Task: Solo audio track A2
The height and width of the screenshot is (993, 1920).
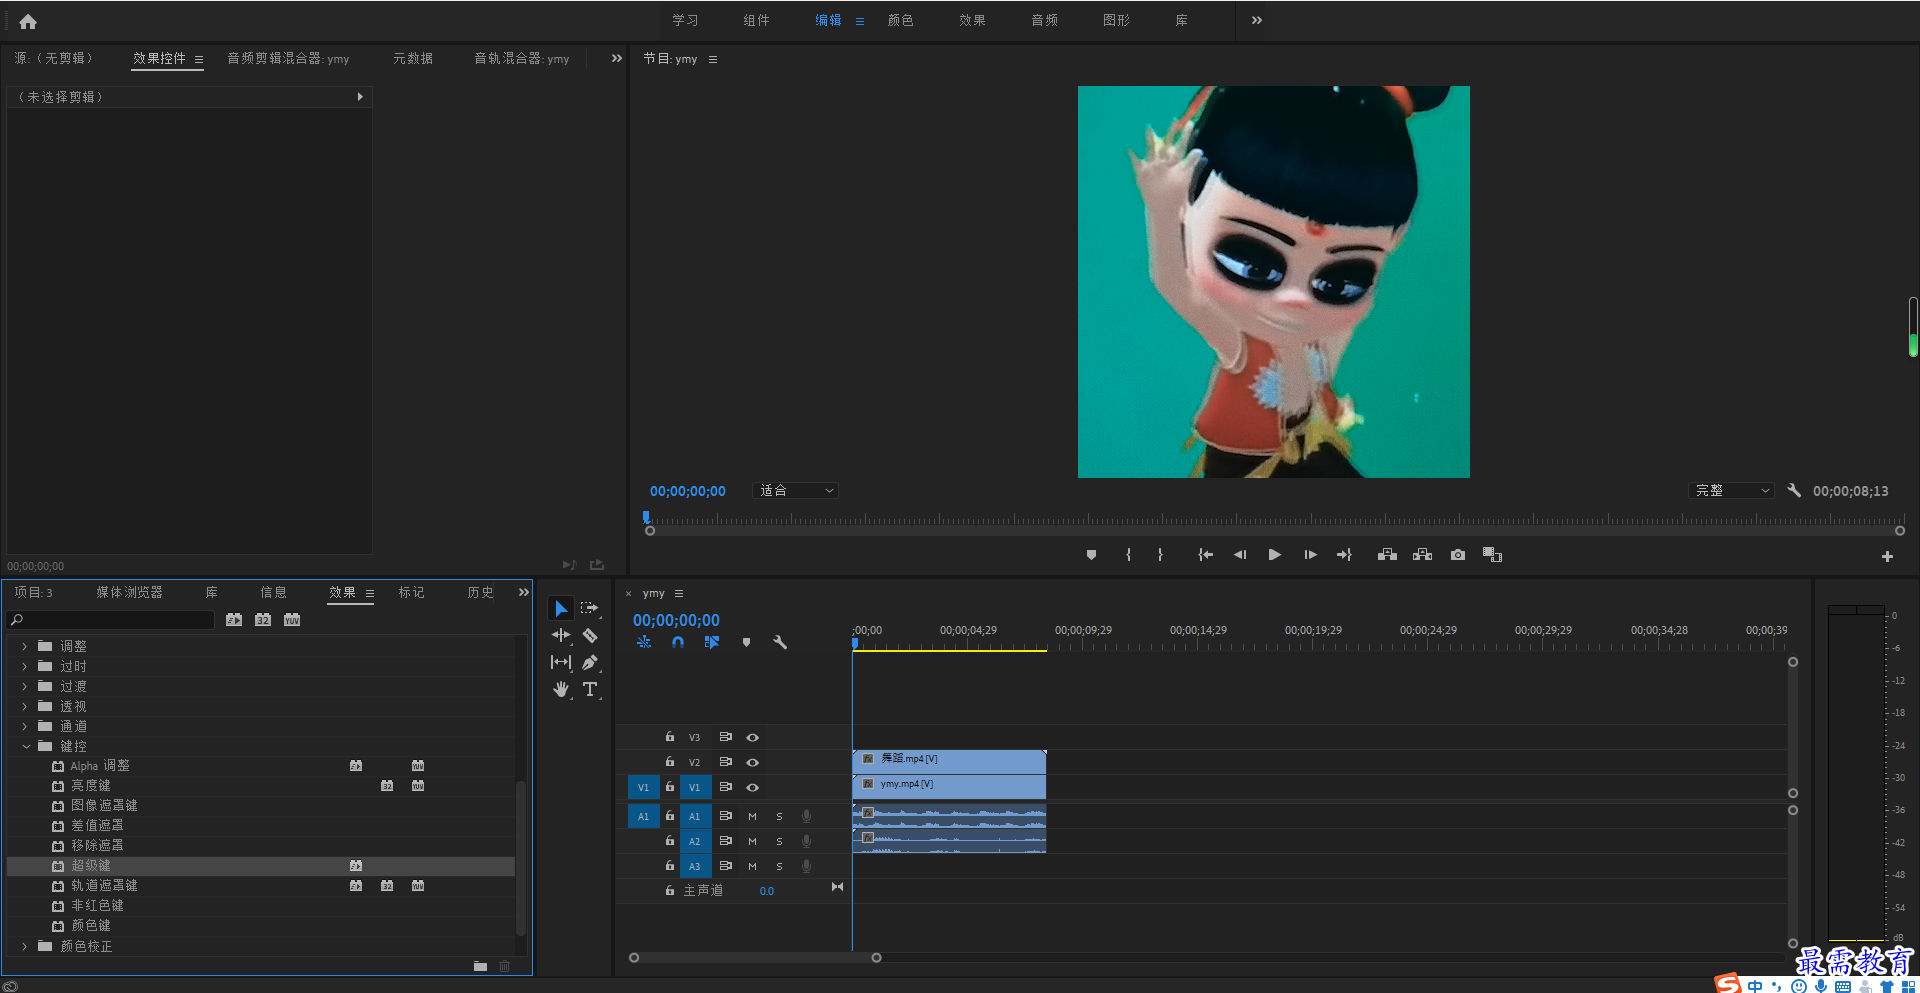Action: coord(780,841)
